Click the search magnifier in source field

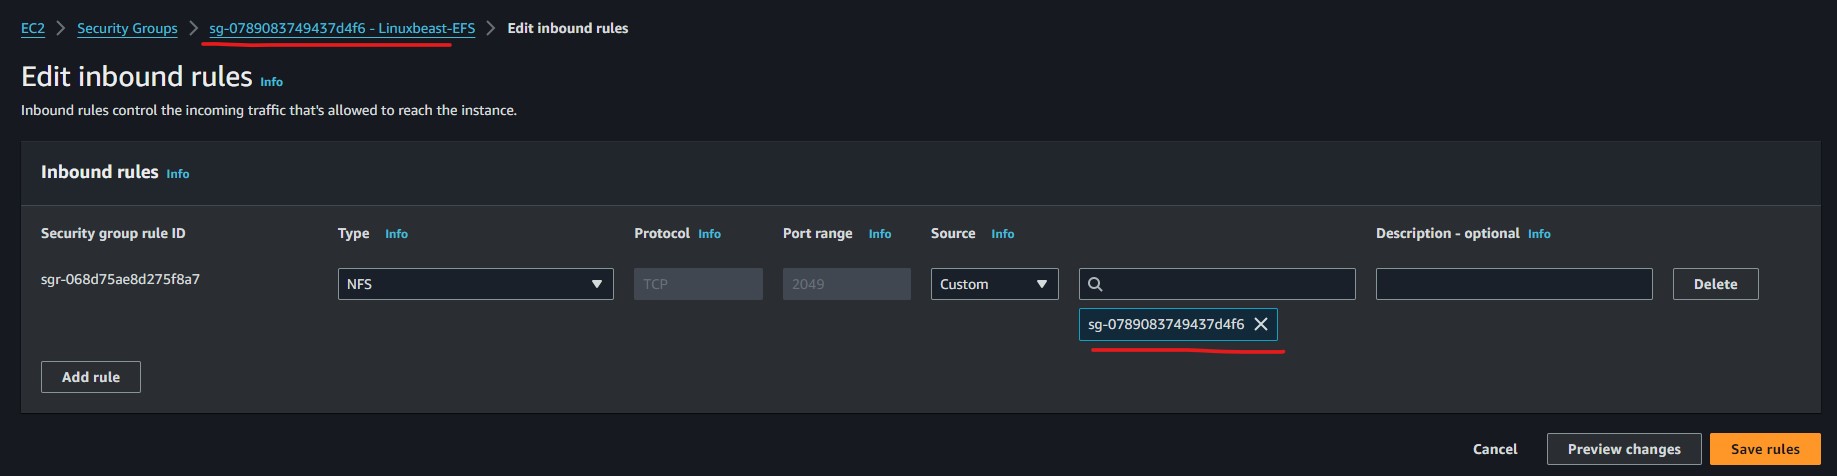[x=1095, y=284]
